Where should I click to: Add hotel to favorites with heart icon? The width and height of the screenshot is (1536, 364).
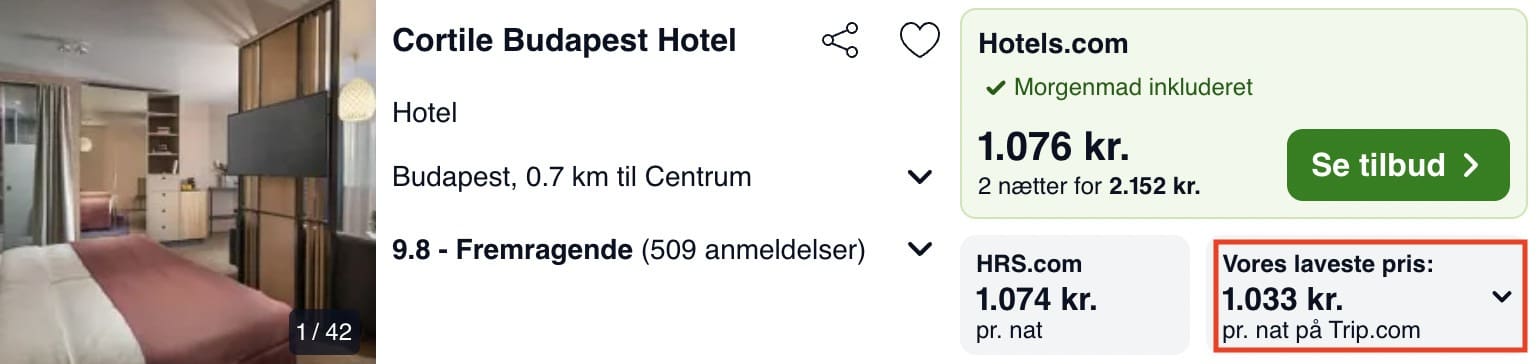[x=919, y=41]
